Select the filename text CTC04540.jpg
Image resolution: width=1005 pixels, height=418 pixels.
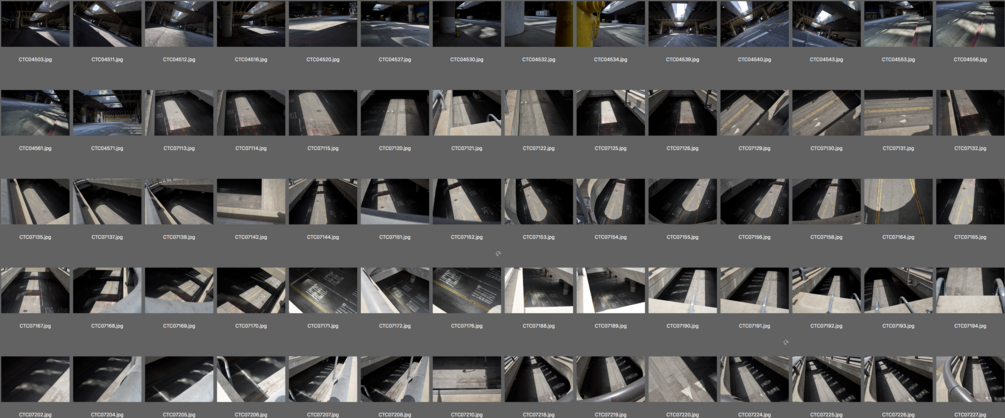(754, 59)
